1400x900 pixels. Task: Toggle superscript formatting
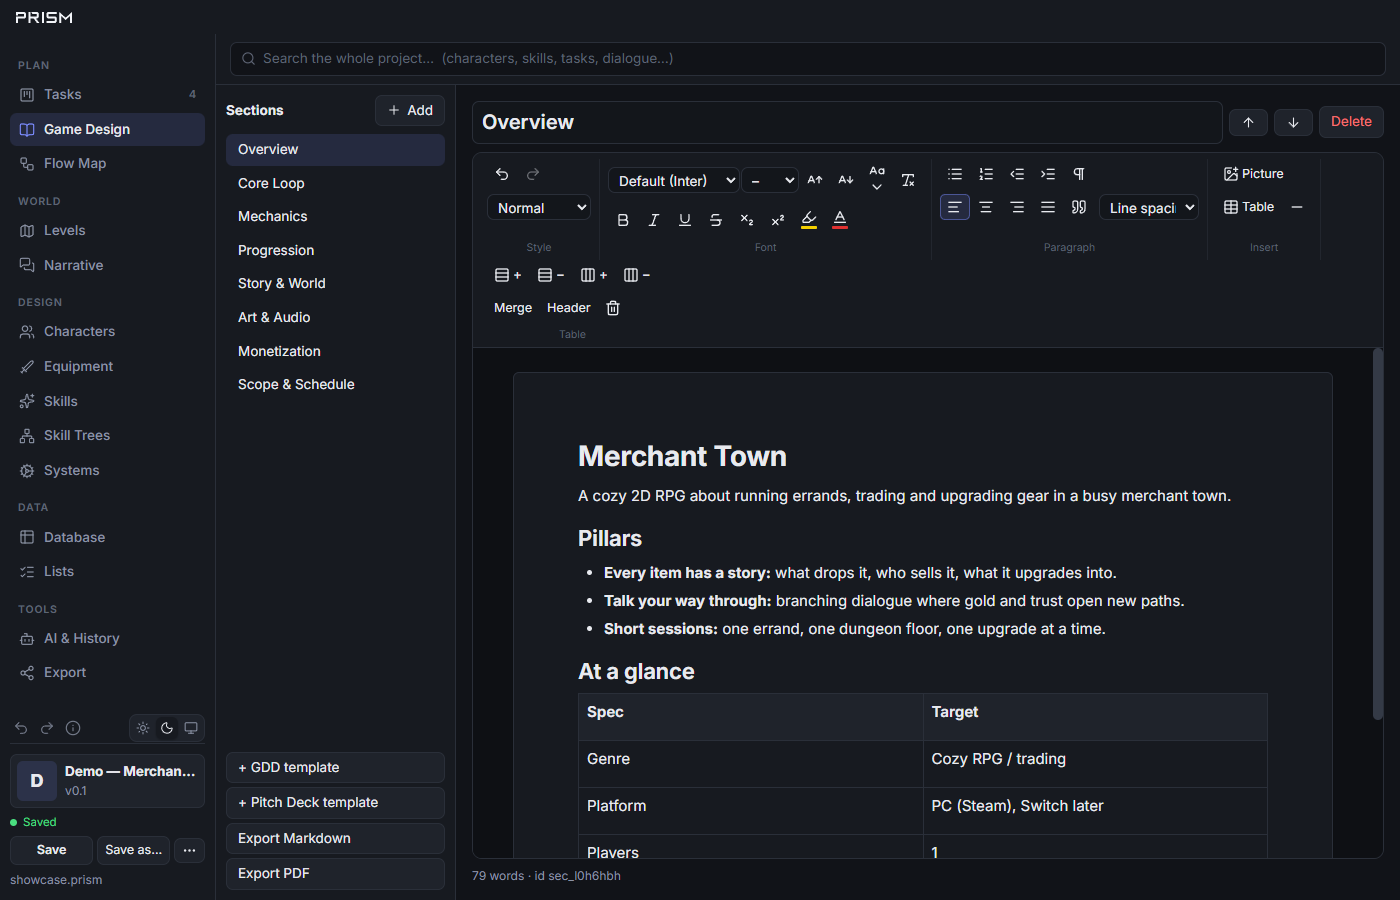coord(778,220)
